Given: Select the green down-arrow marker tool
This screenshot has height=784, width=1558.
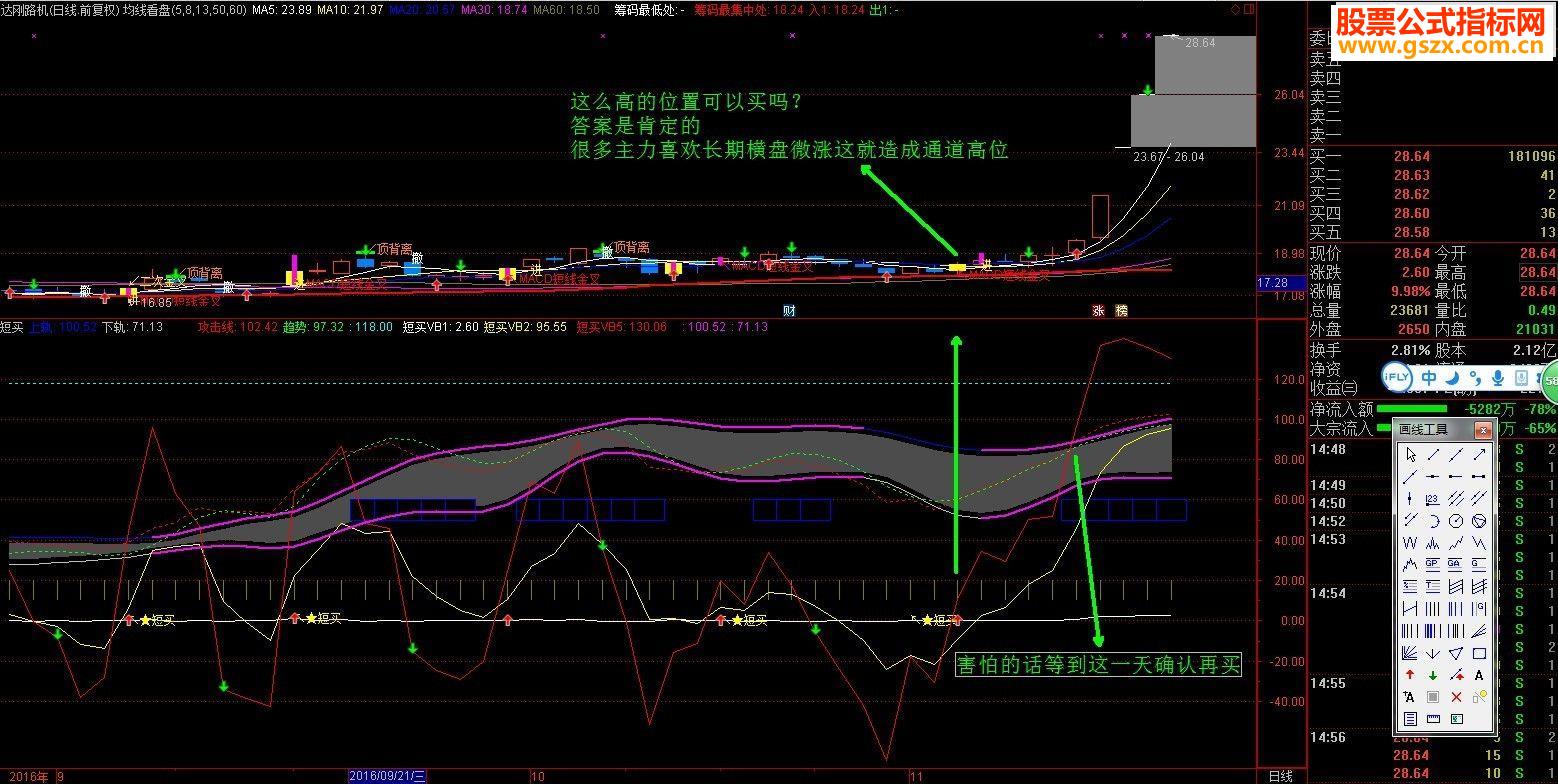Looking at the screenshot, I should [1433, 675].
